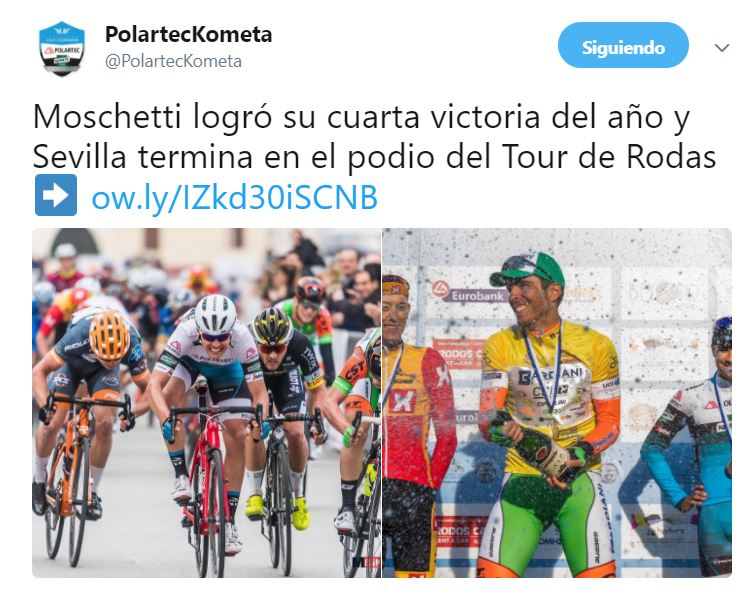Click the green cap of the yellow jersey rider

pos(527,269)
